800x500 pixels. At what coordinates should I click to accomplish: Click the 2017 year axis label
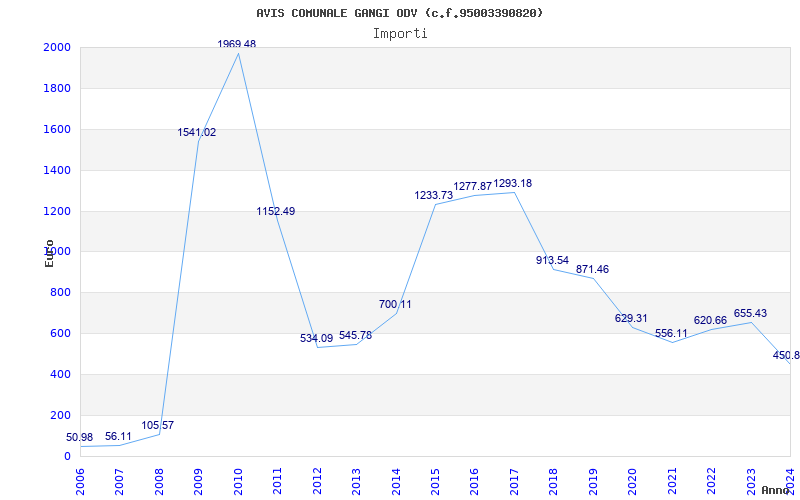[514, 482]
